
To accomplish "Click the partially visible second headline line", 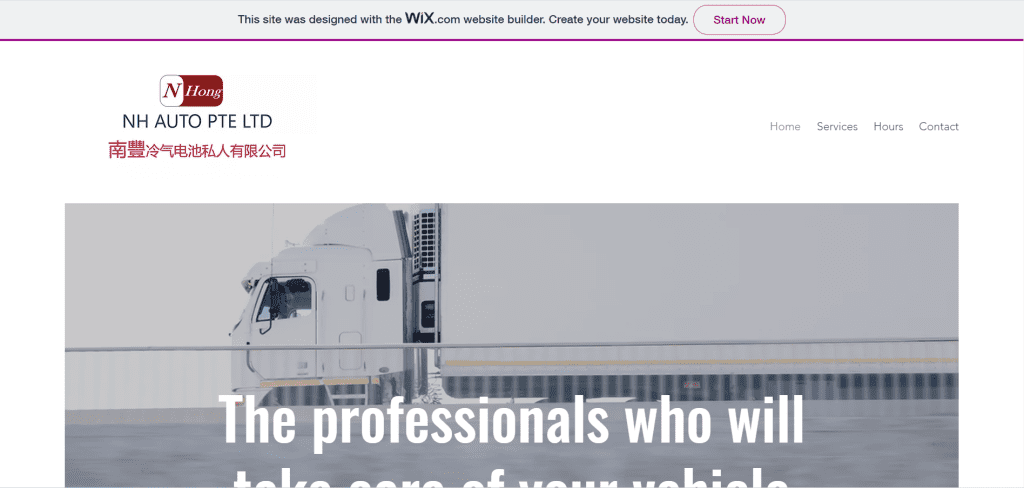I will click(x=511, y=477).
